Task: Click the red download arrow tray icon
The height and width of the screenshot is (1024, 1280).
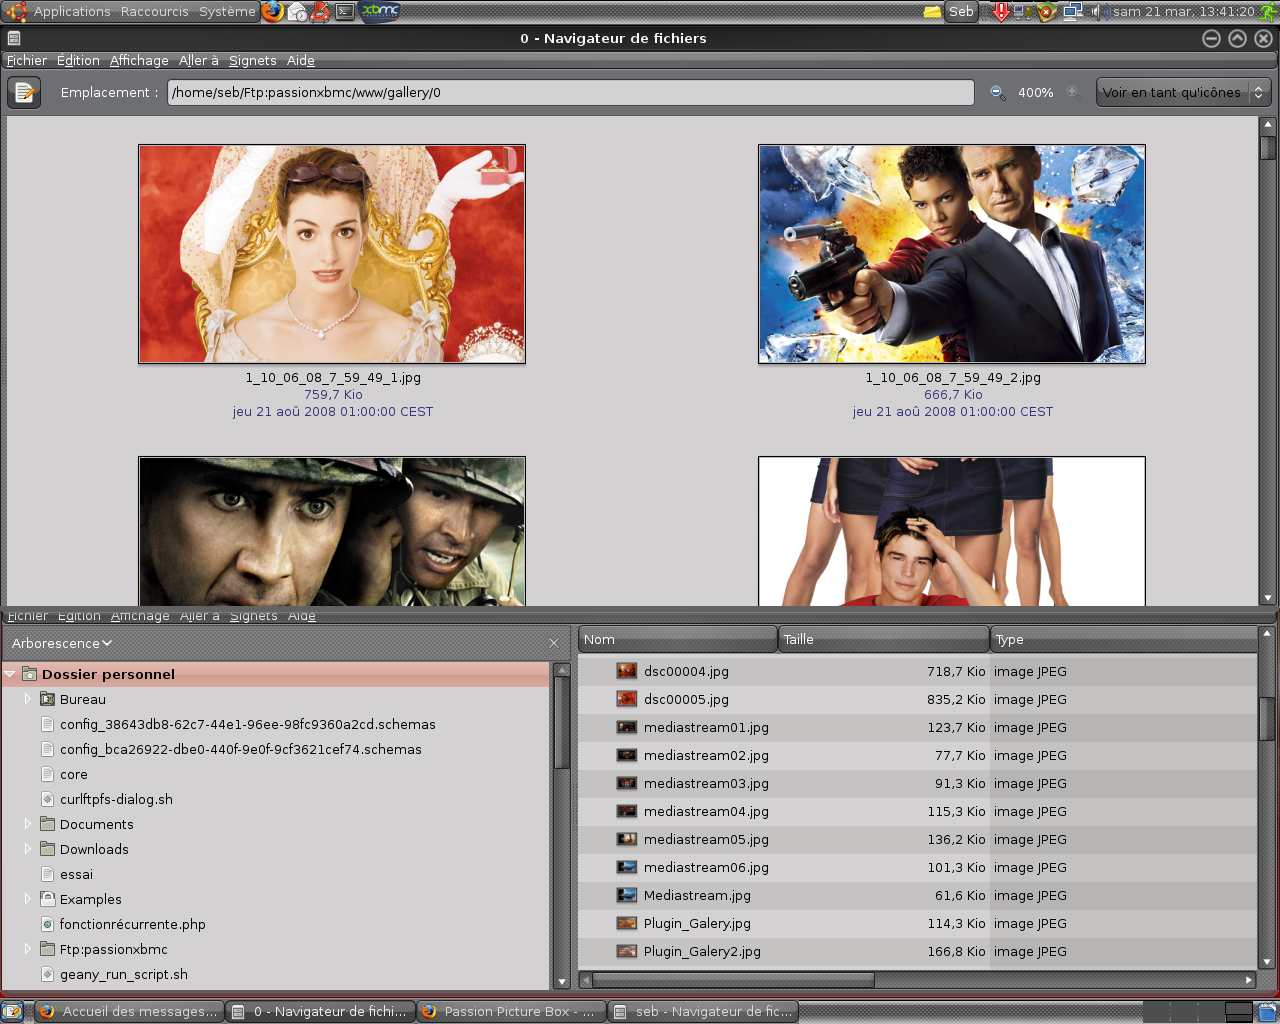Action: (x=1001, y=11)
